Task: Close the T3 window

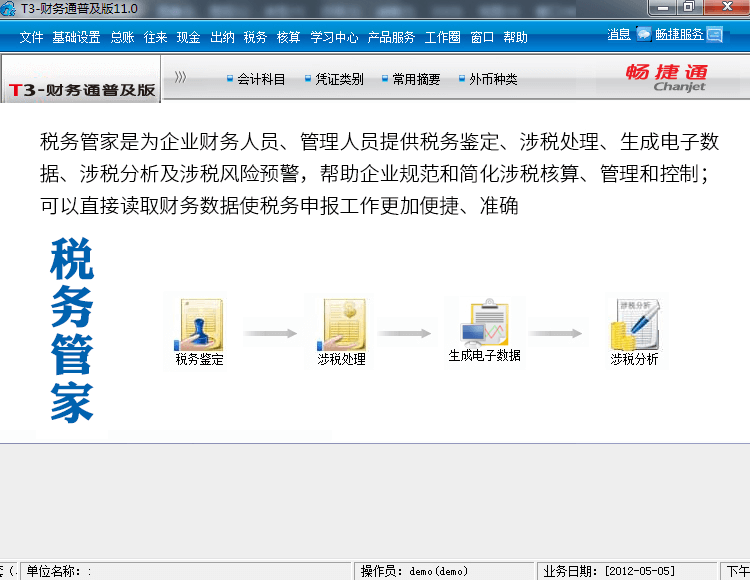Action: [x=727, y=7]
